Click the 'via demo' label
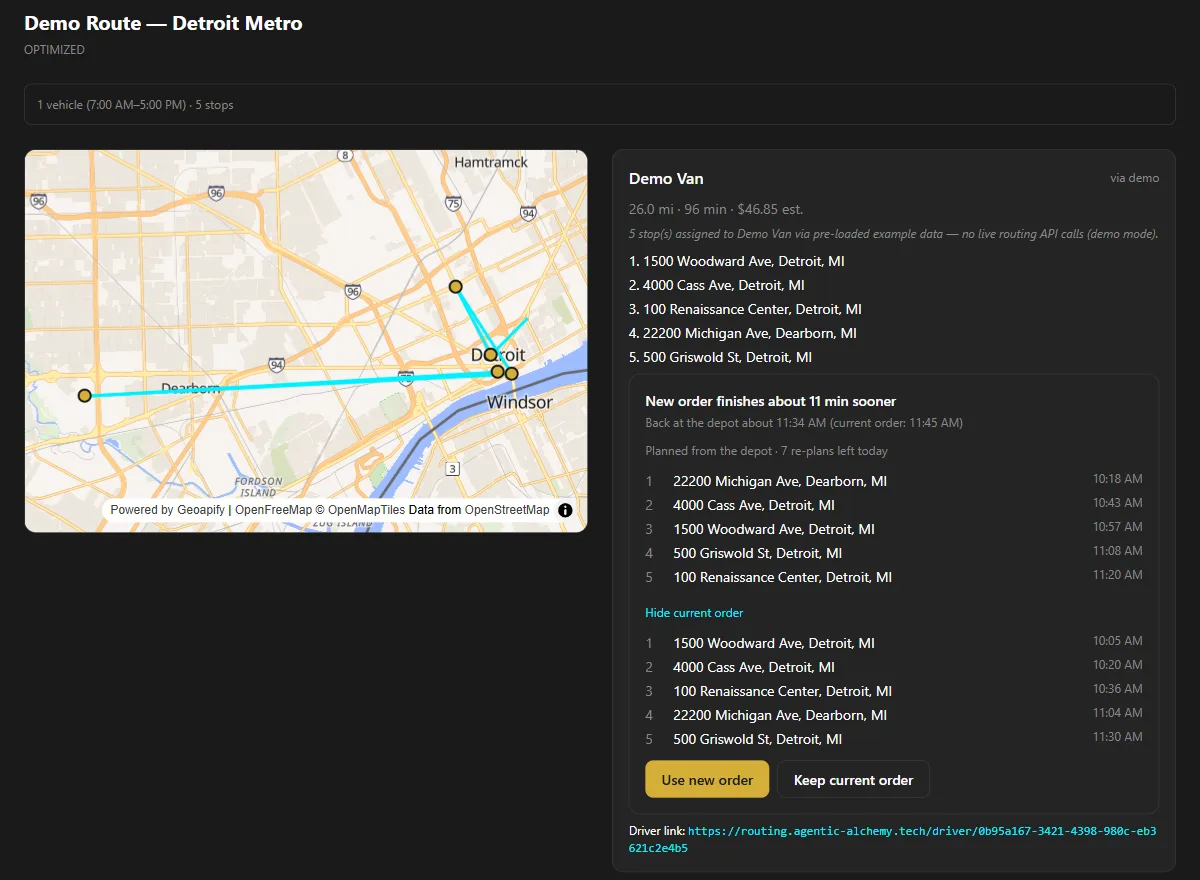 [1134, 178]
